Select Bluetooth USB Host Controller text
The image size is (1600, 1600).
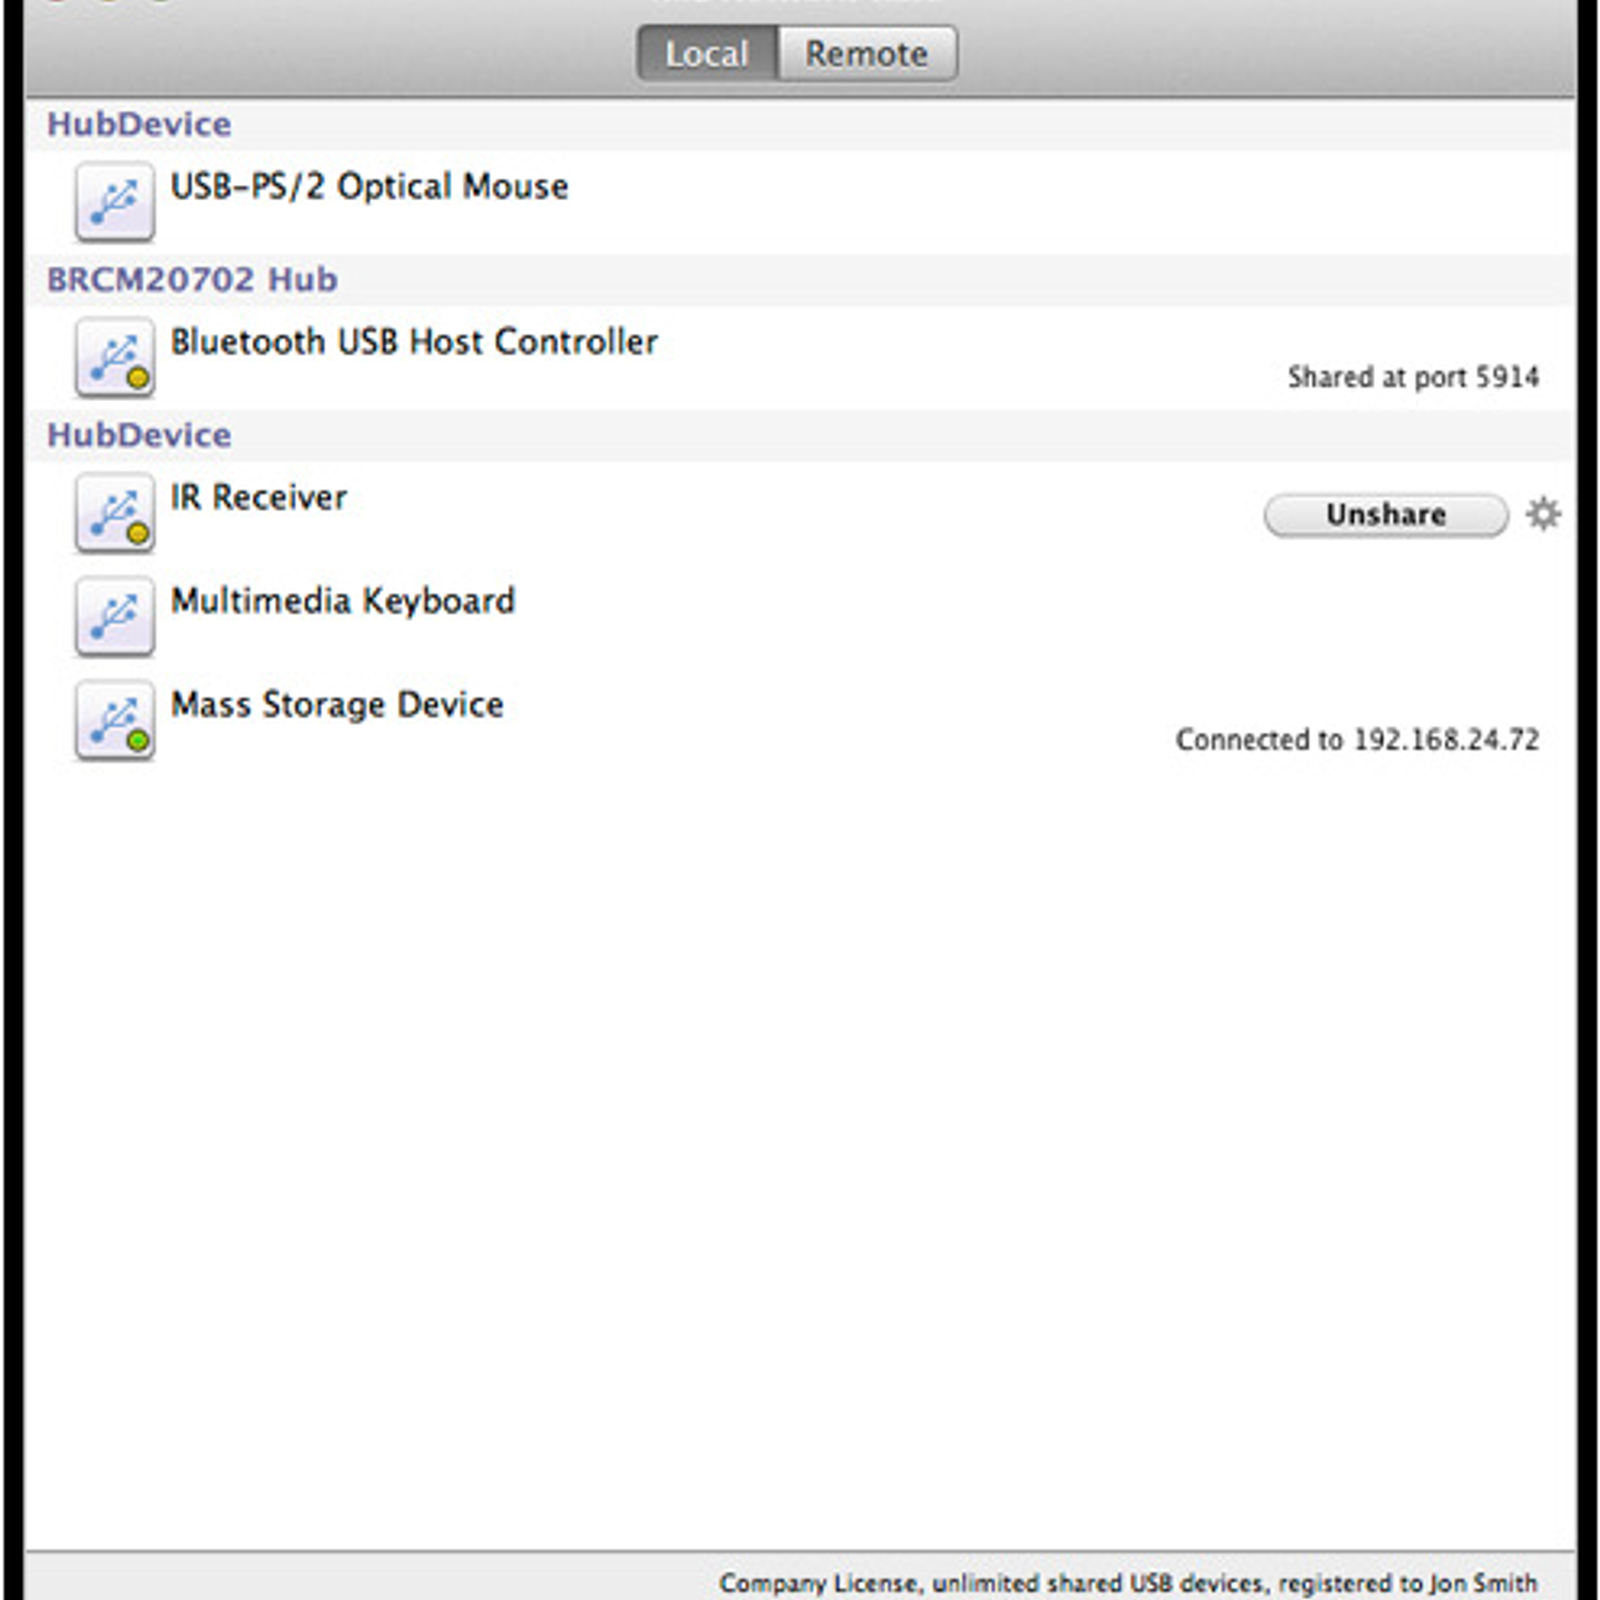tap(414, 342)
